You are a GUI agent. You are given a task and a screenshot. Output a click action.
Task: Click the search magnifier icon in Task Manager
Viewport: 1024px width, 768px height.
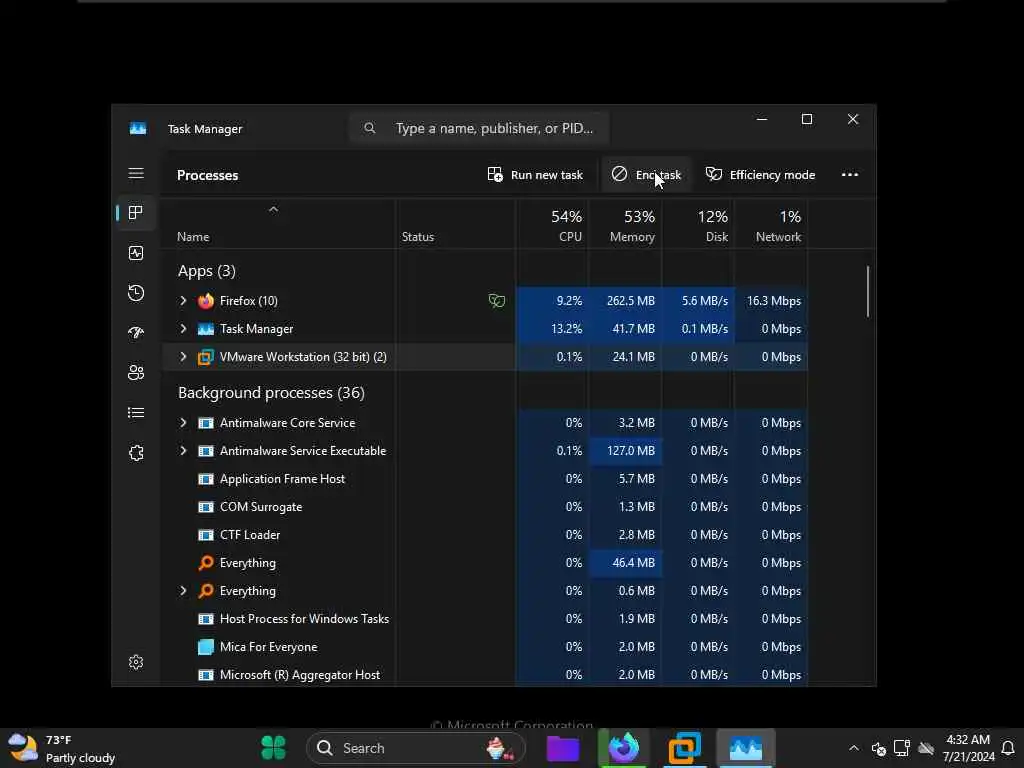370,128
